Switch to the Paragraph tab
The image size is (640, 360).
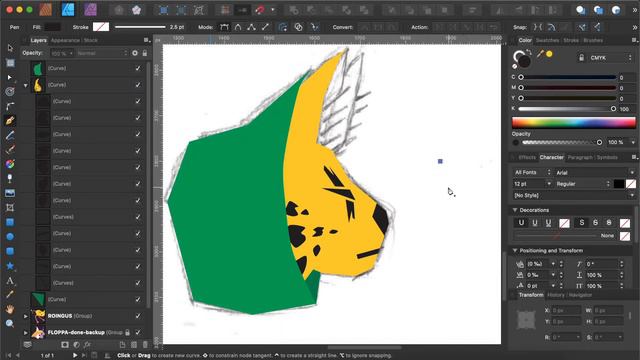point(580,157)
